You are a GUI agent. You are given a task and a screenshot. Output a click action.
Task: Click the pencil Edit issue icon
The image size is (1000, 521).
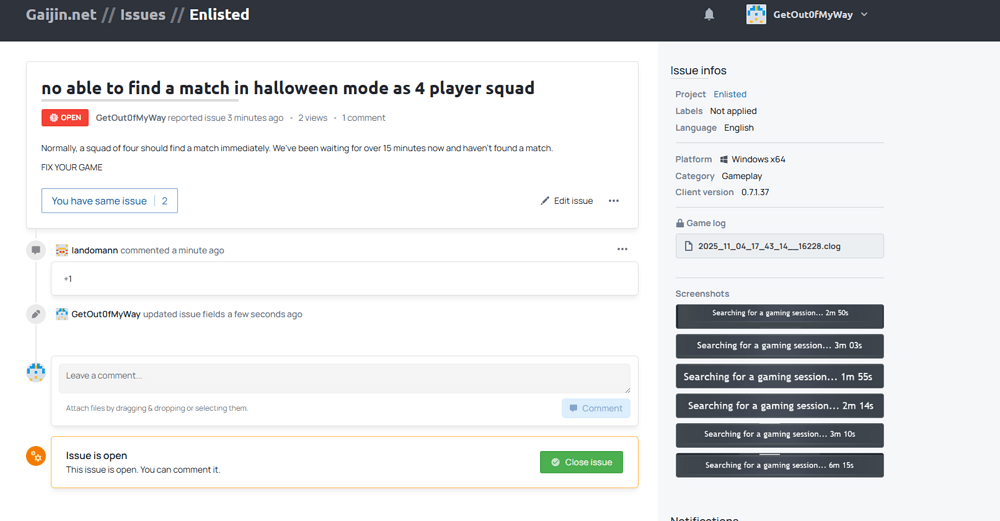pos(545,201)
